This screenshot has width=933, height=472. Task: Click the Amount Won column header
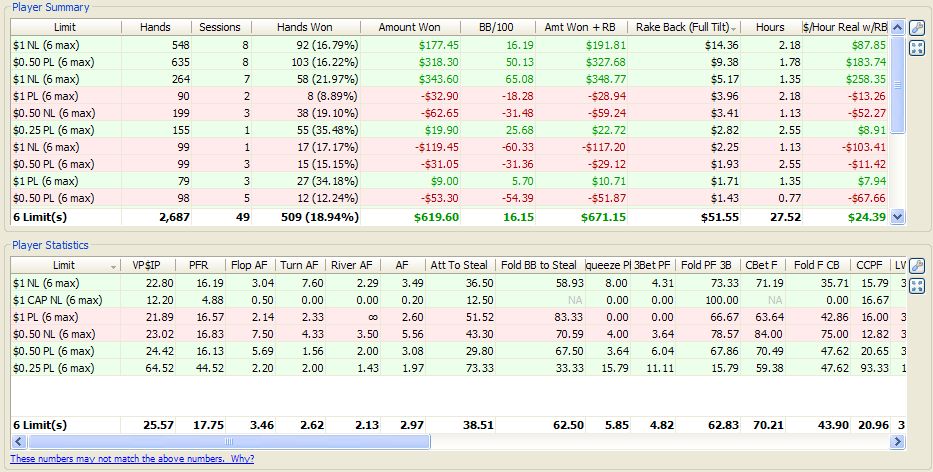410,27
